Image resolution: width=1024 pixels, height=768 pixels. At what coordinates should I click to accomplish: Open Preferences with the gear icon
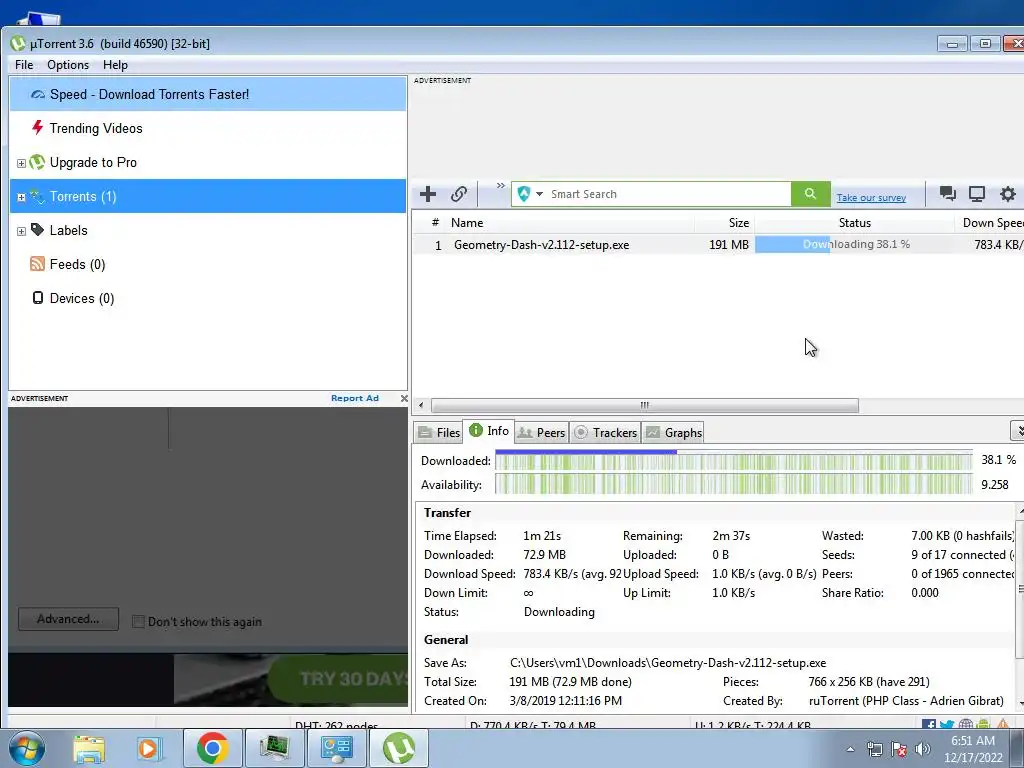1008,193
